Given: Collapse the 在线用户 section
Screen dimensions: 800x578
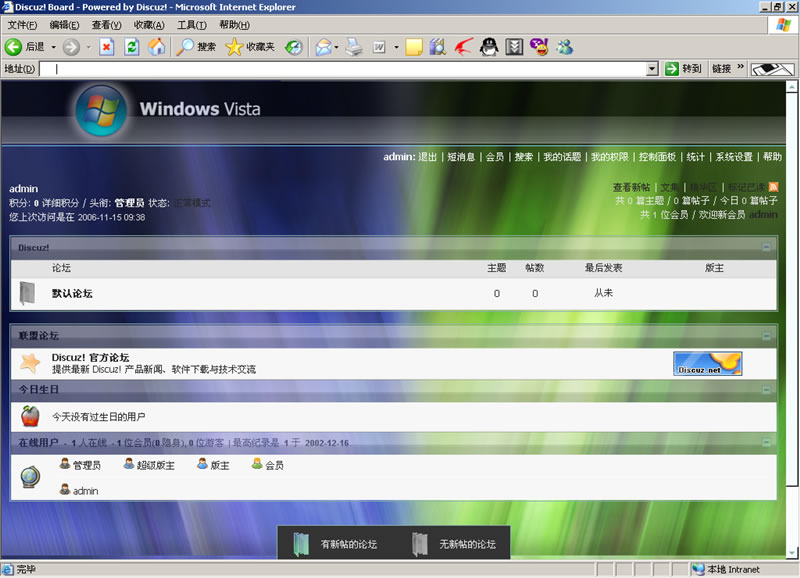Looking at the screenshot, I should pos(766,442).
